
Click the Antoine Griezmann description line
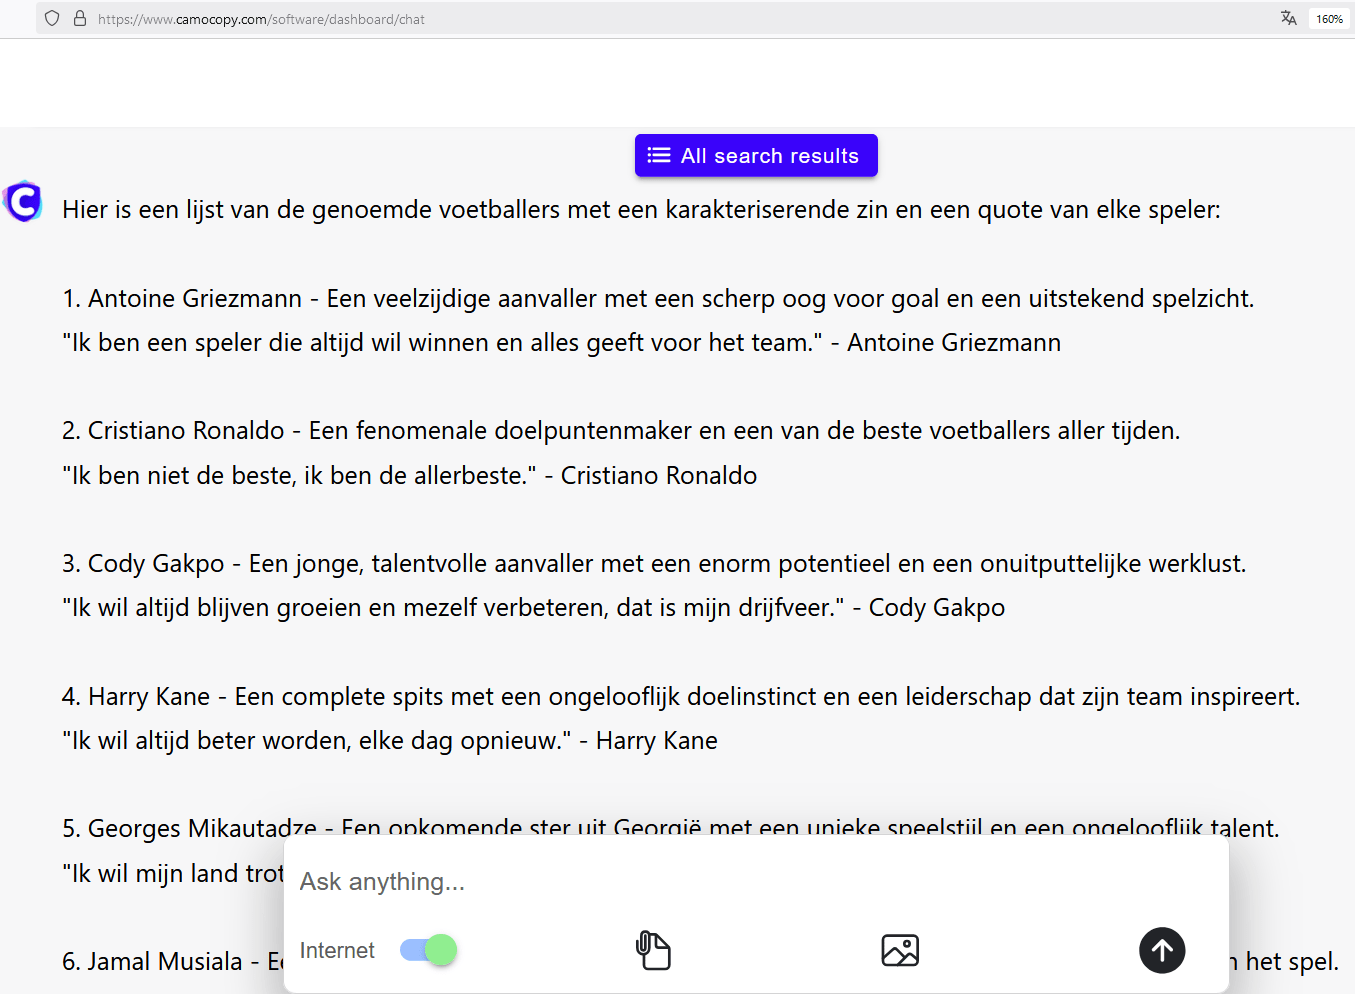(x=657, y=299)
